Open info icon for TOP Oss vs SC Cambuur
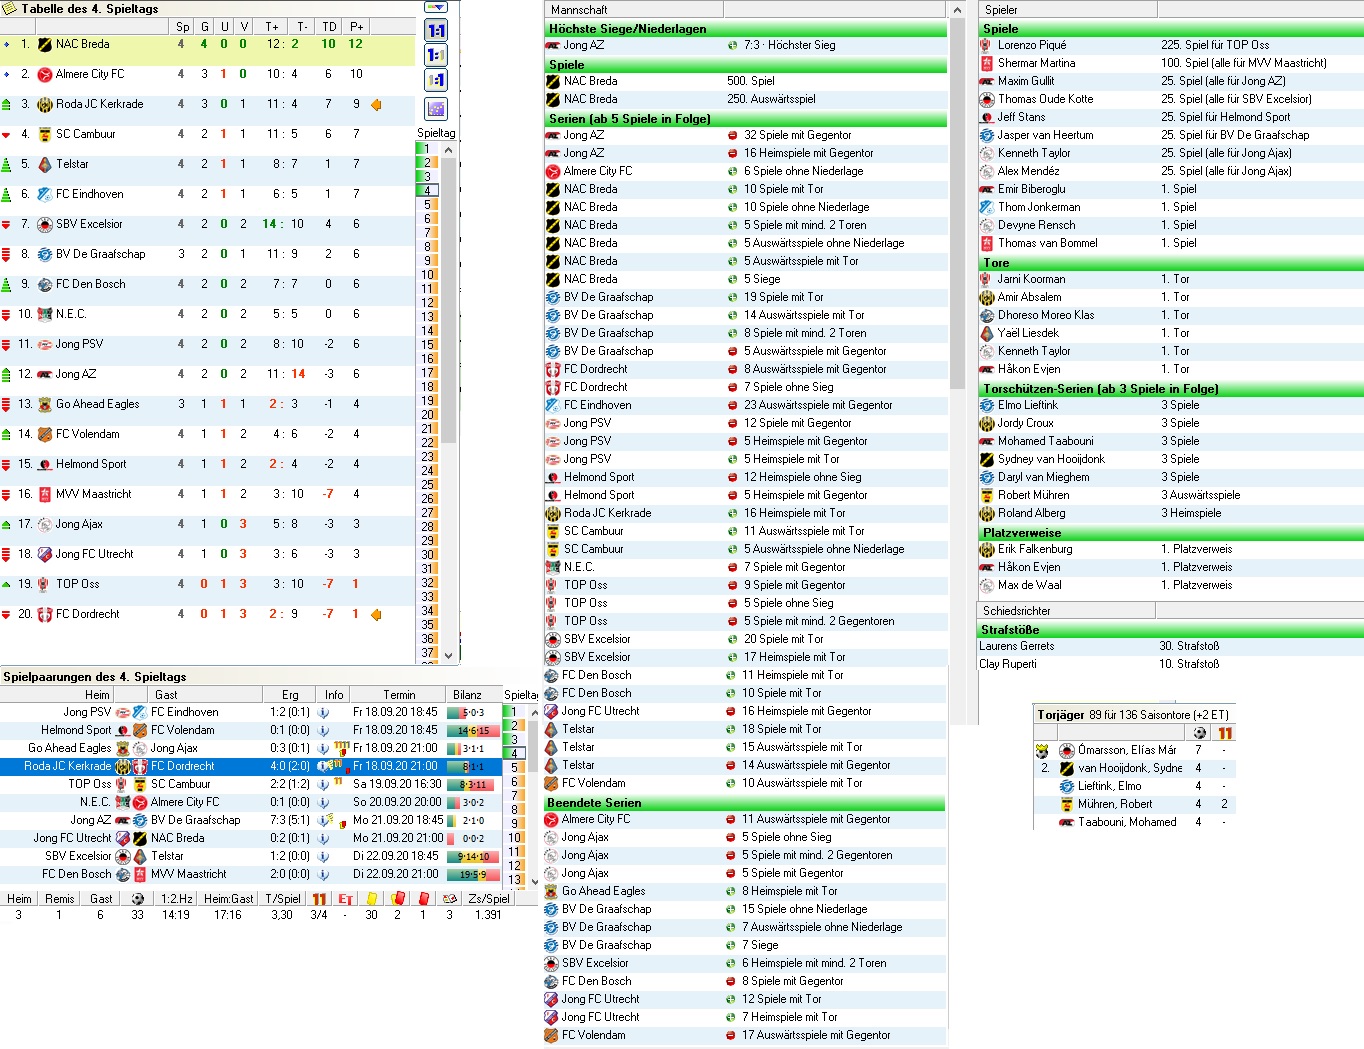The width and height of the screenshot is (1364, 1049). coord(324,784)
